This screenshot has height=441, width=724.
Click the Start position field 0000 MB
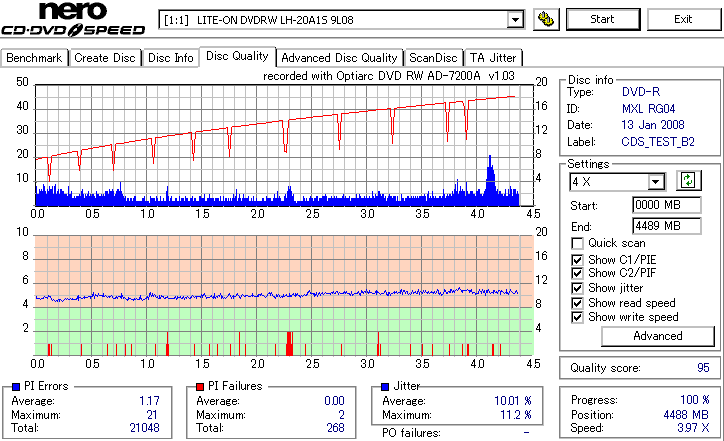click(x=666, y=205)
